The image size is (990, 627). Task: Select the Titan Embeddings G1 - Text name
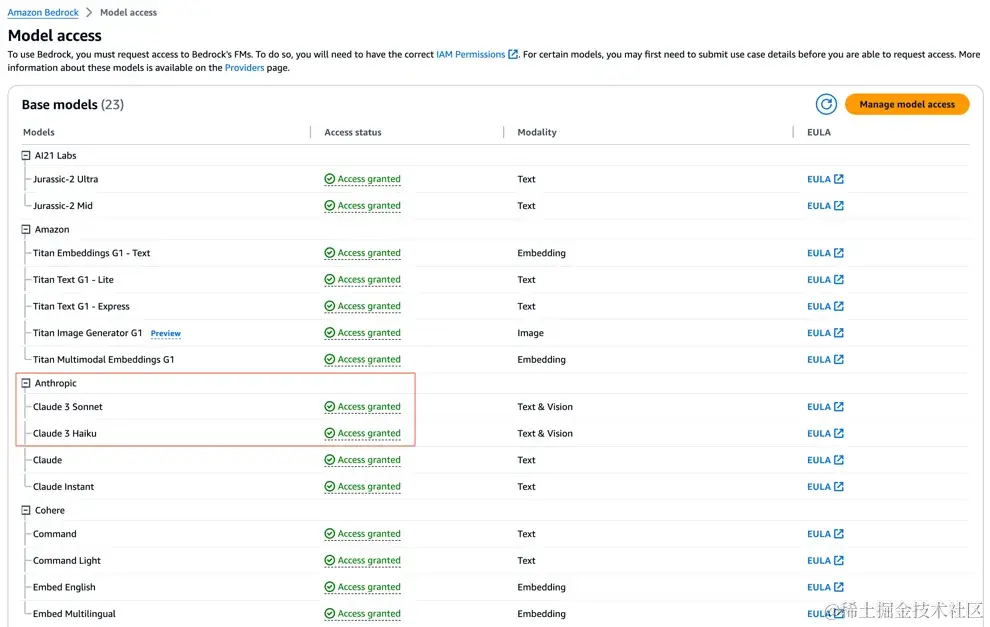pyautogui.click(x=92, y=253)
